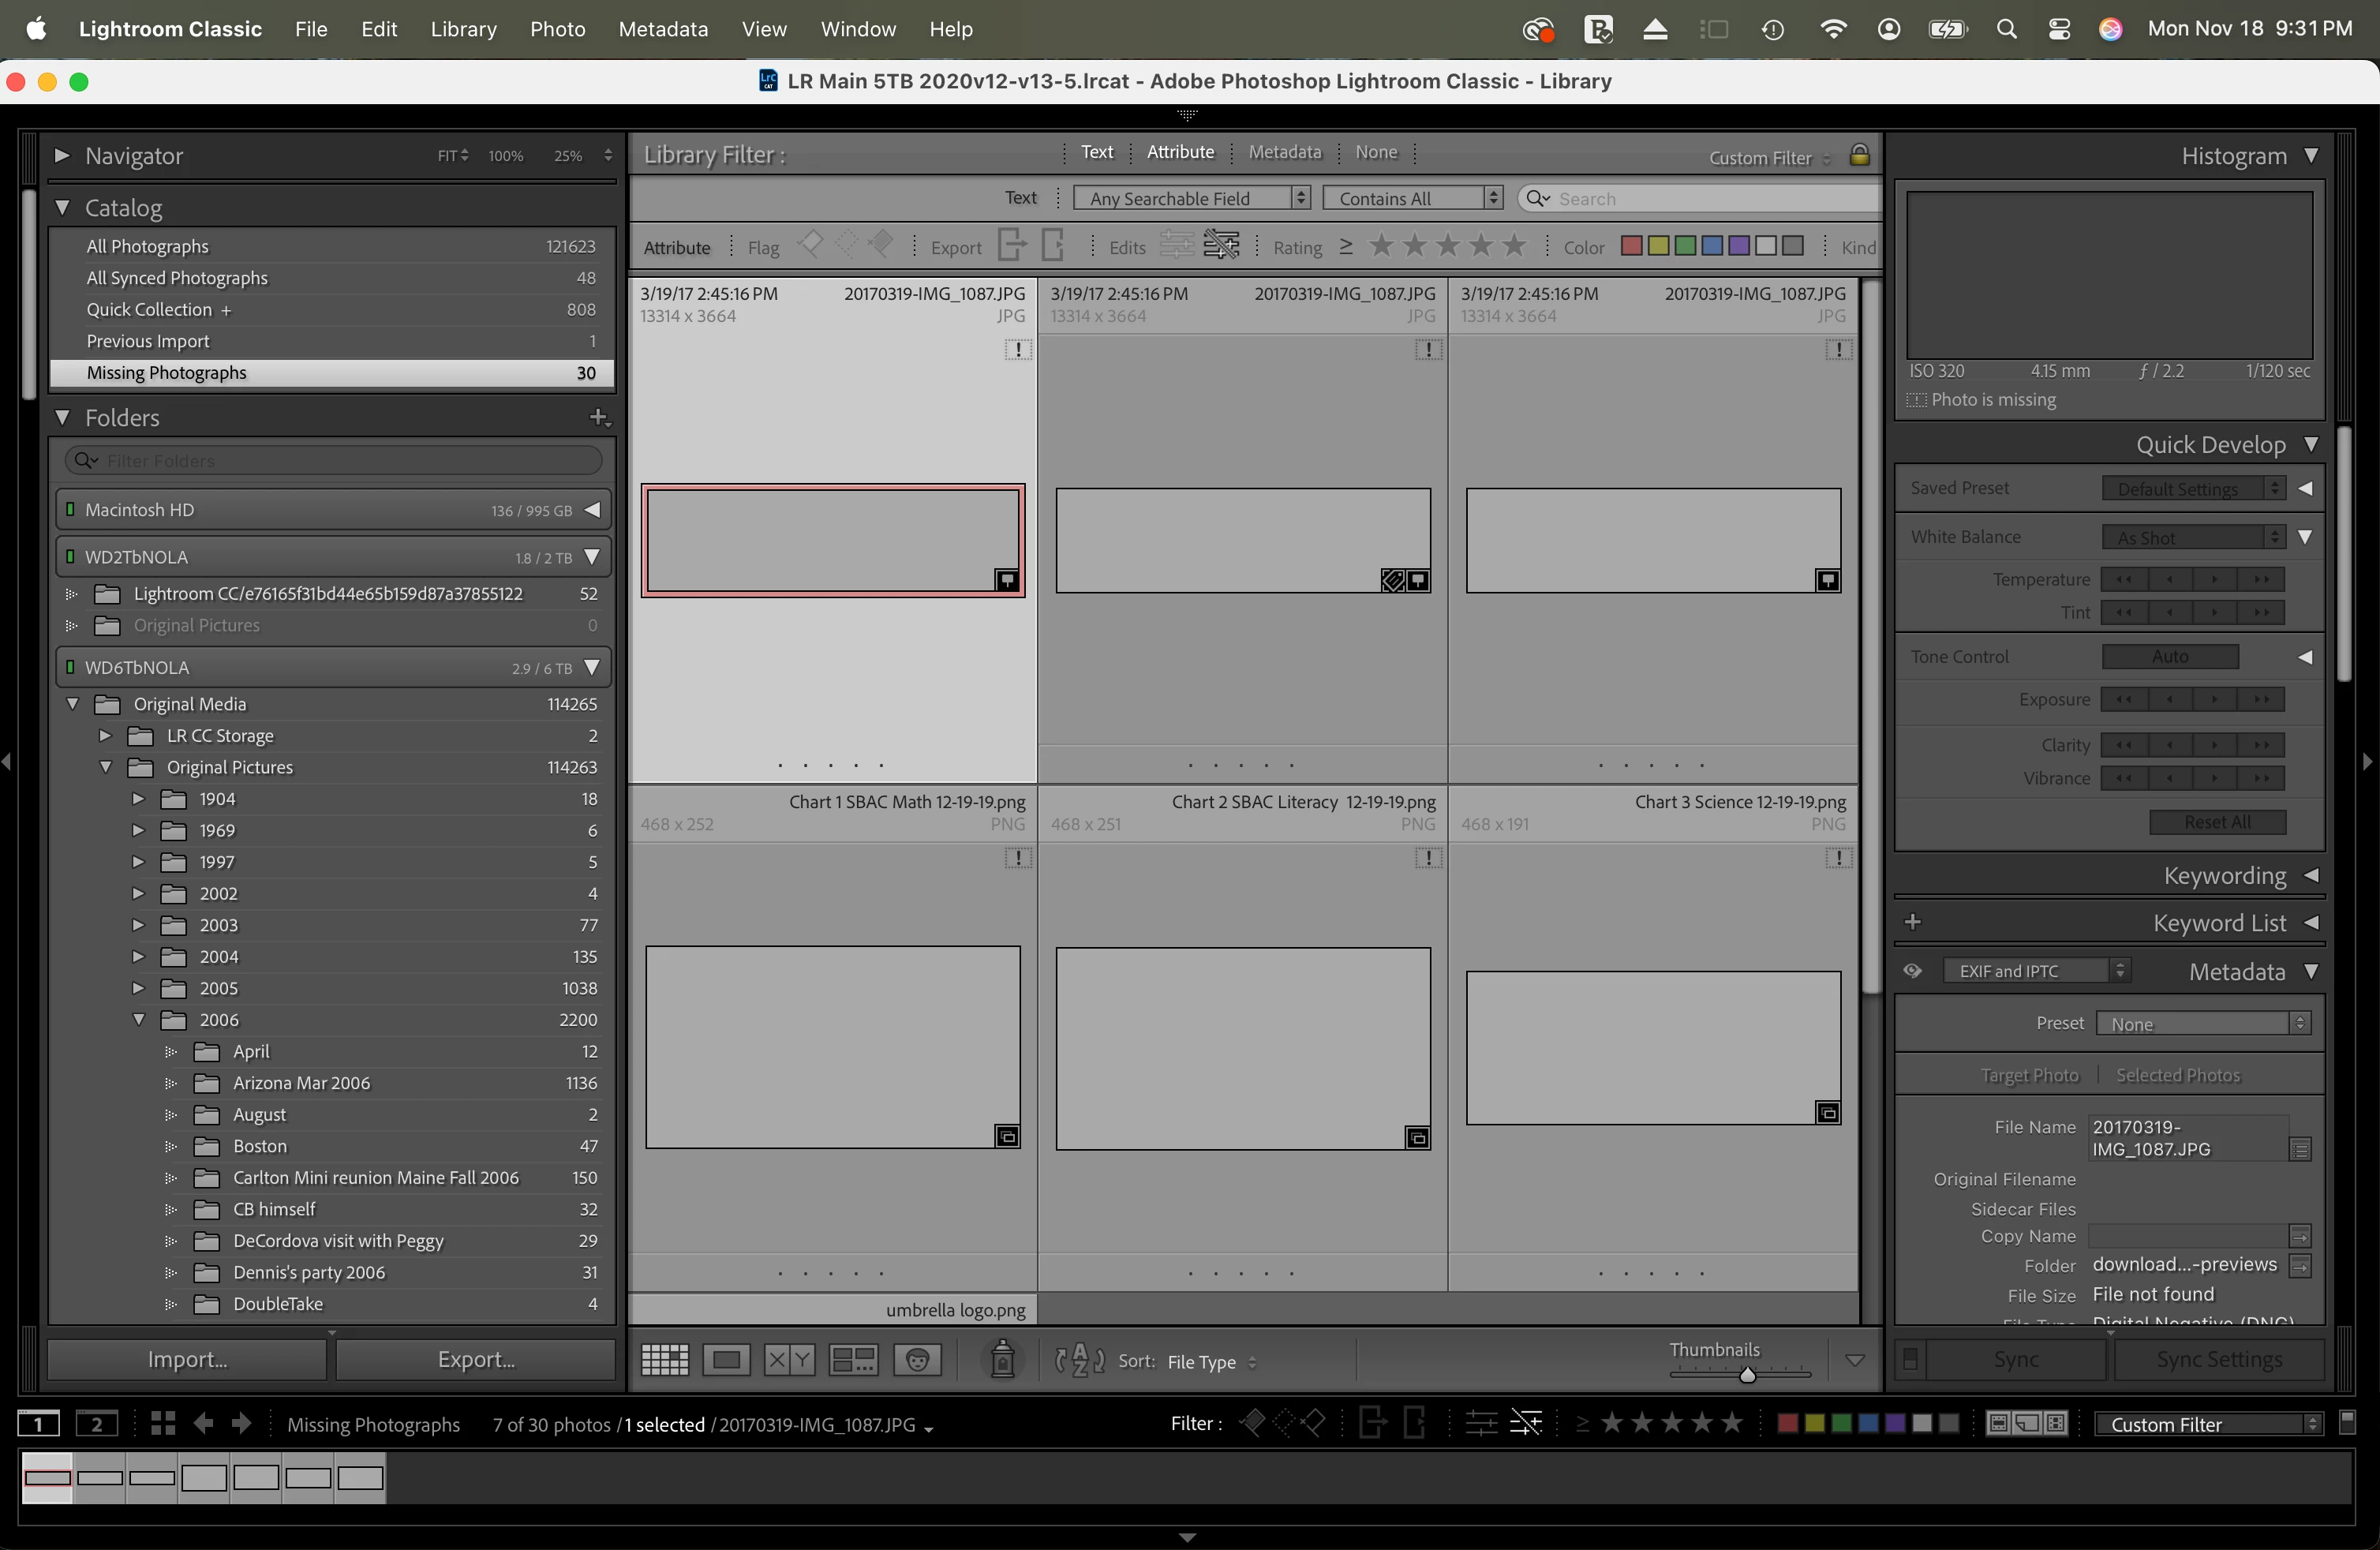Click the Import button

pos(187,1360)
